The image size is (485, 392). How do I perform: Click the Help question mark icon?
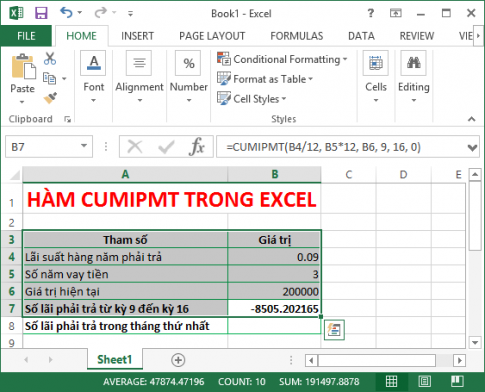pos(370,13)
